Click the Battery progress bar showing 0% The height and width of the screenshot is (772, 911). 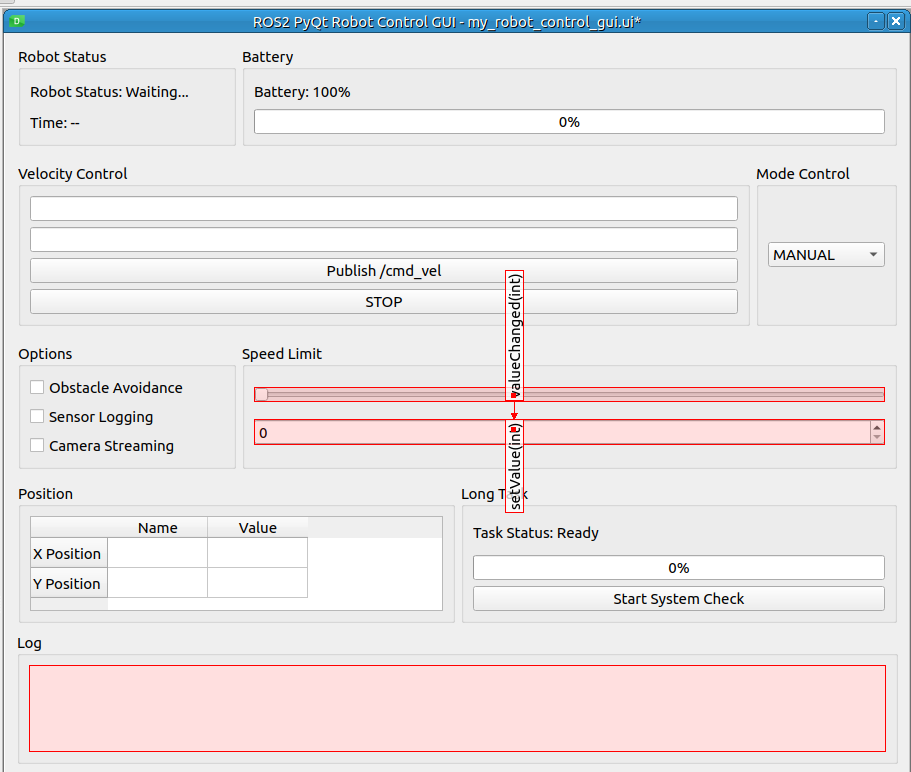click(x=569, y=122)
